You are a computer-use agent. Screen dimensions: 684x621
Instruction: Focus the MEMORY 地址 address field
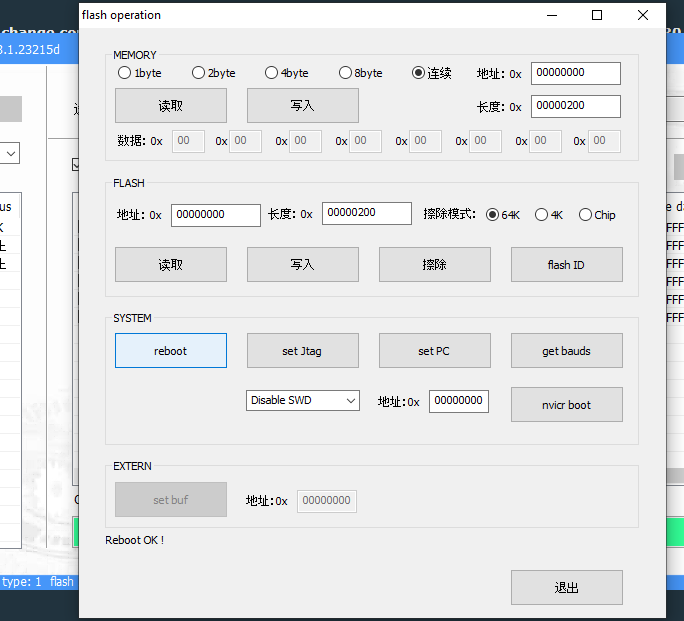[575, 73]
